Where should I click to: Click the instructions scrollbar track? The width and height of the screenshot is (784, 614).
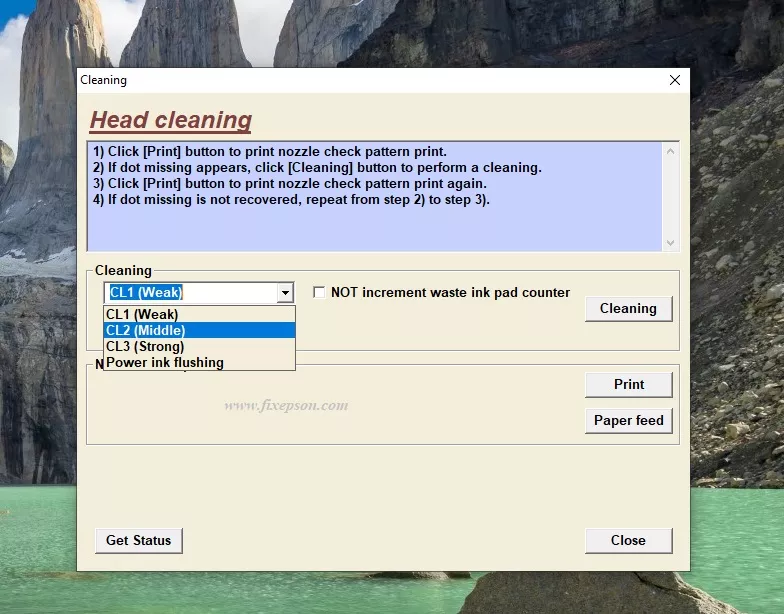[670, 196]
